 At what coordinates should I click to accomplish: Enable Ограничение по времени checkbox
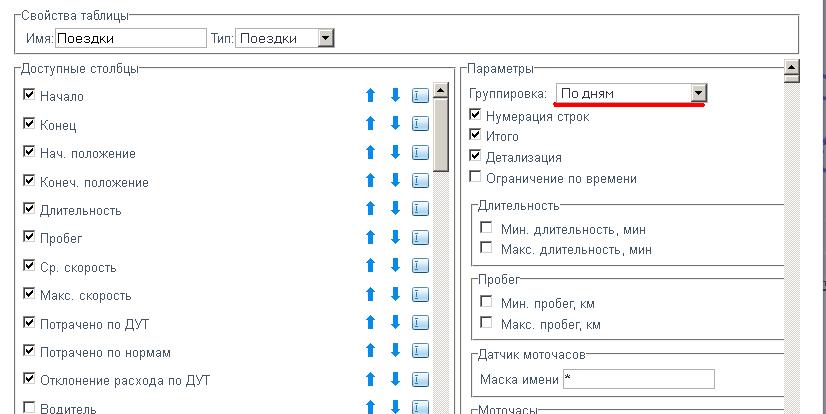pyautogui.click(x=475, y=176)
